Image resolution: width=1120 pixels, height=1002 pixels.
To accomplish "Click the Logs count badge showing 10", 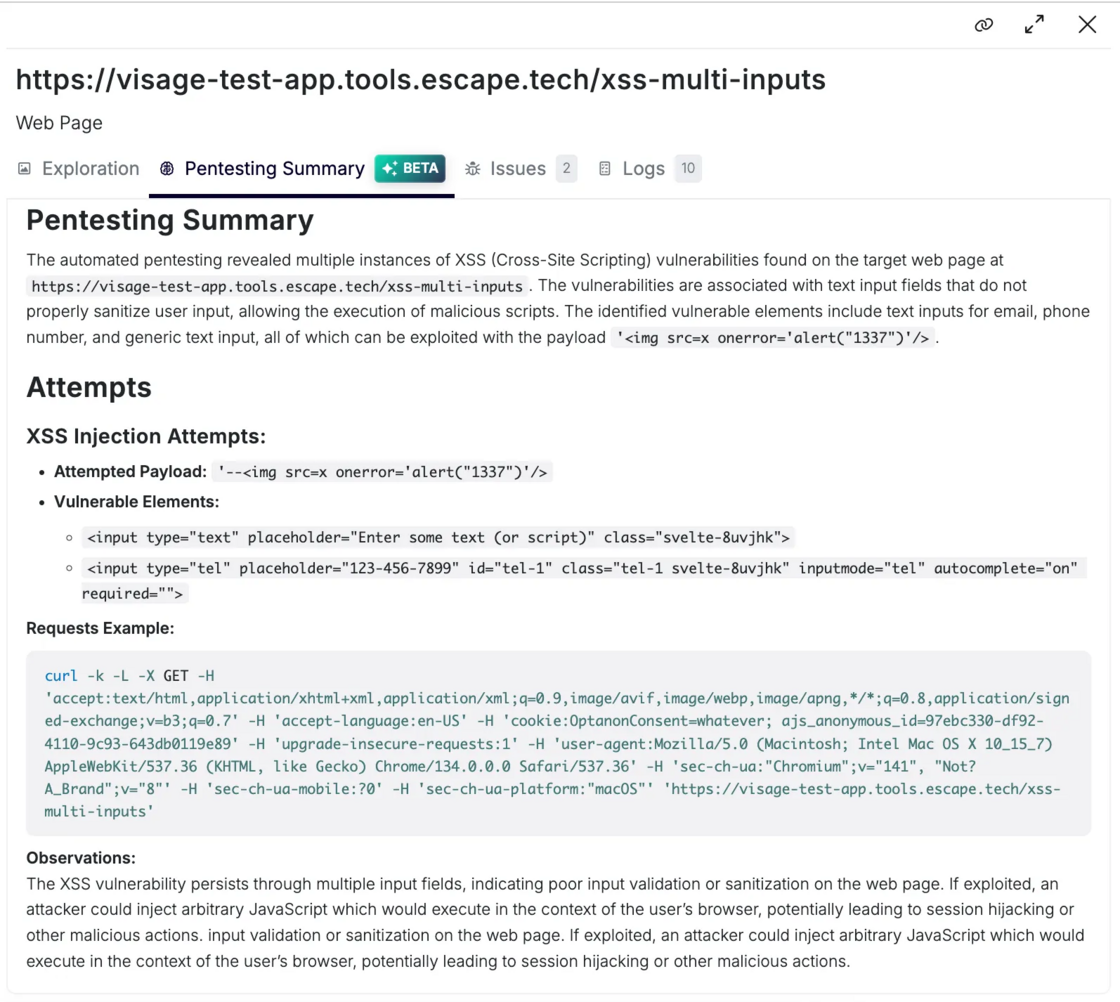I will coord(688,168).
